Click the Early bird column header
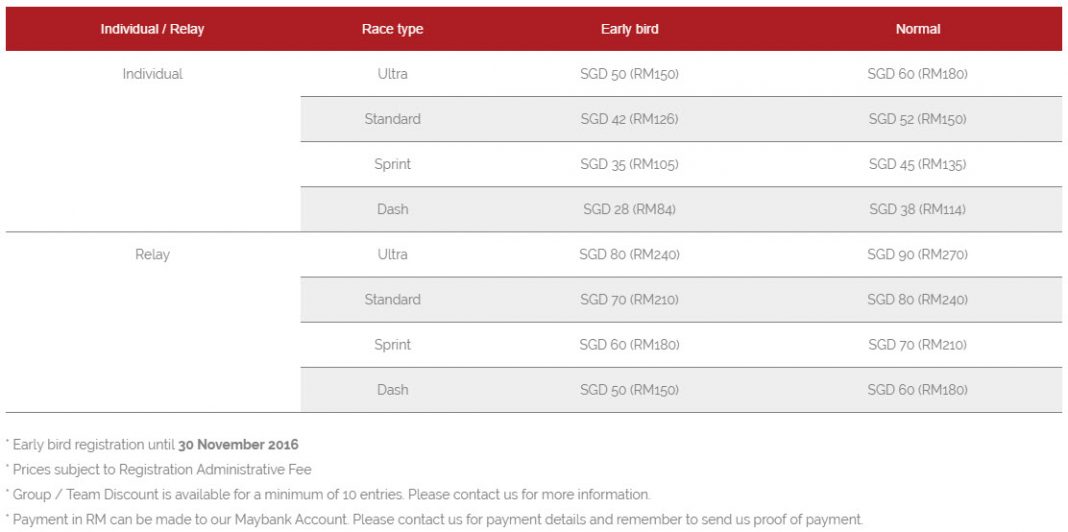Screen dimensions: 1068x532 pos(629,29)
